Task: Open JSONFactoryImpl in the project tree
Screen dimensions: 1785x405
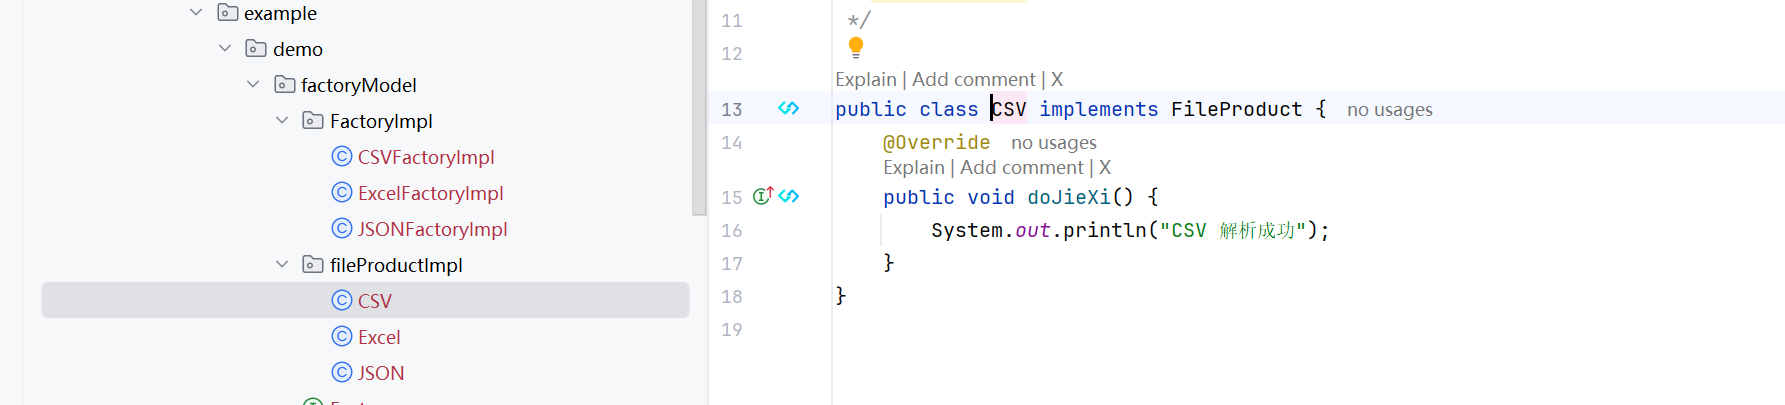Action: [x=432, y=229]
